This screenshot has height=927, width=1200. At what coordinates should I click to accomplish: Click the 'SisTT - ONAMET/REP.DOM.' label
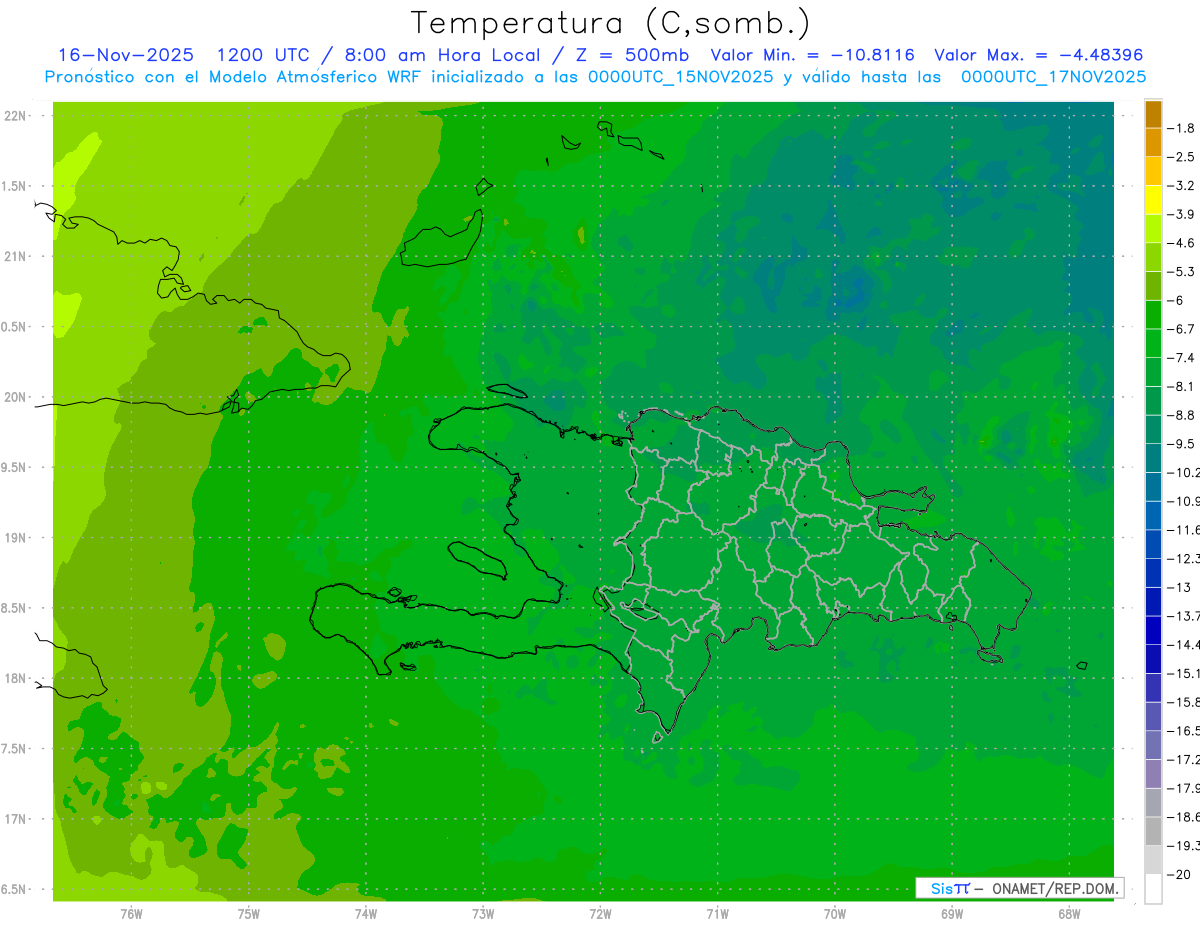[1020, 888]
